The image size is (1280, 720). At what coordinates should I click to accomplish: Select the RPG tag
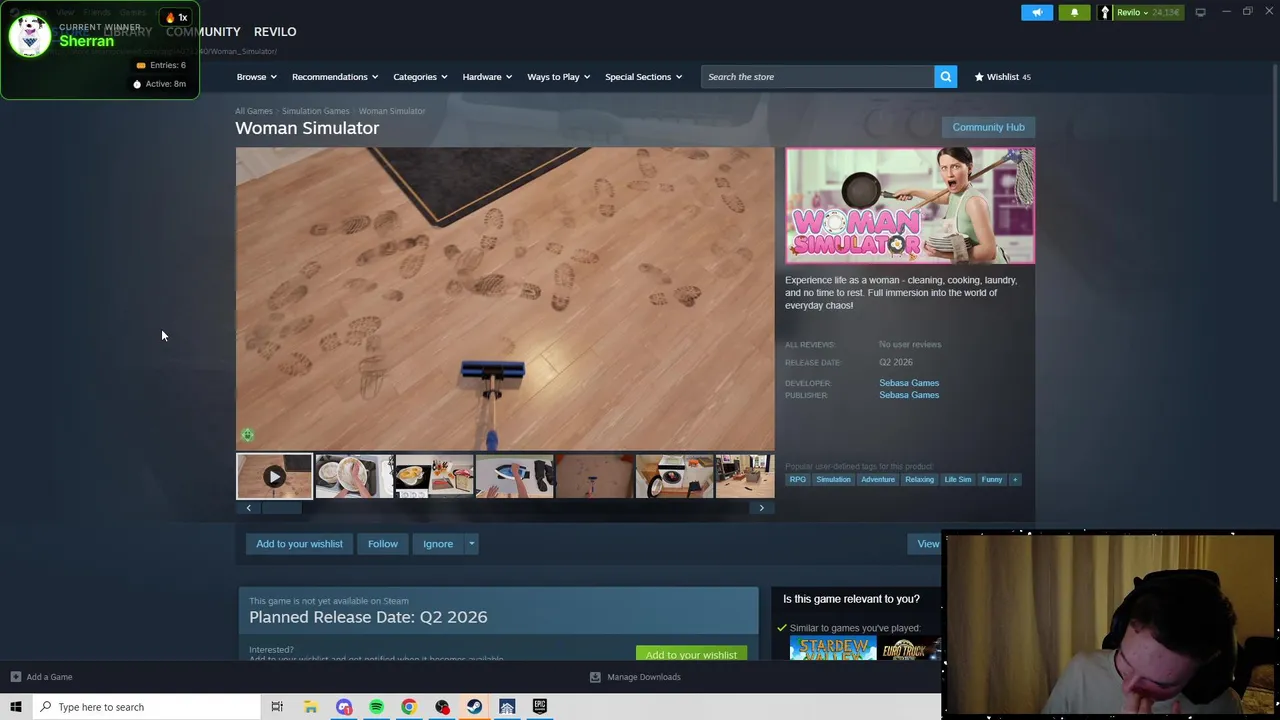coord(797,479)
